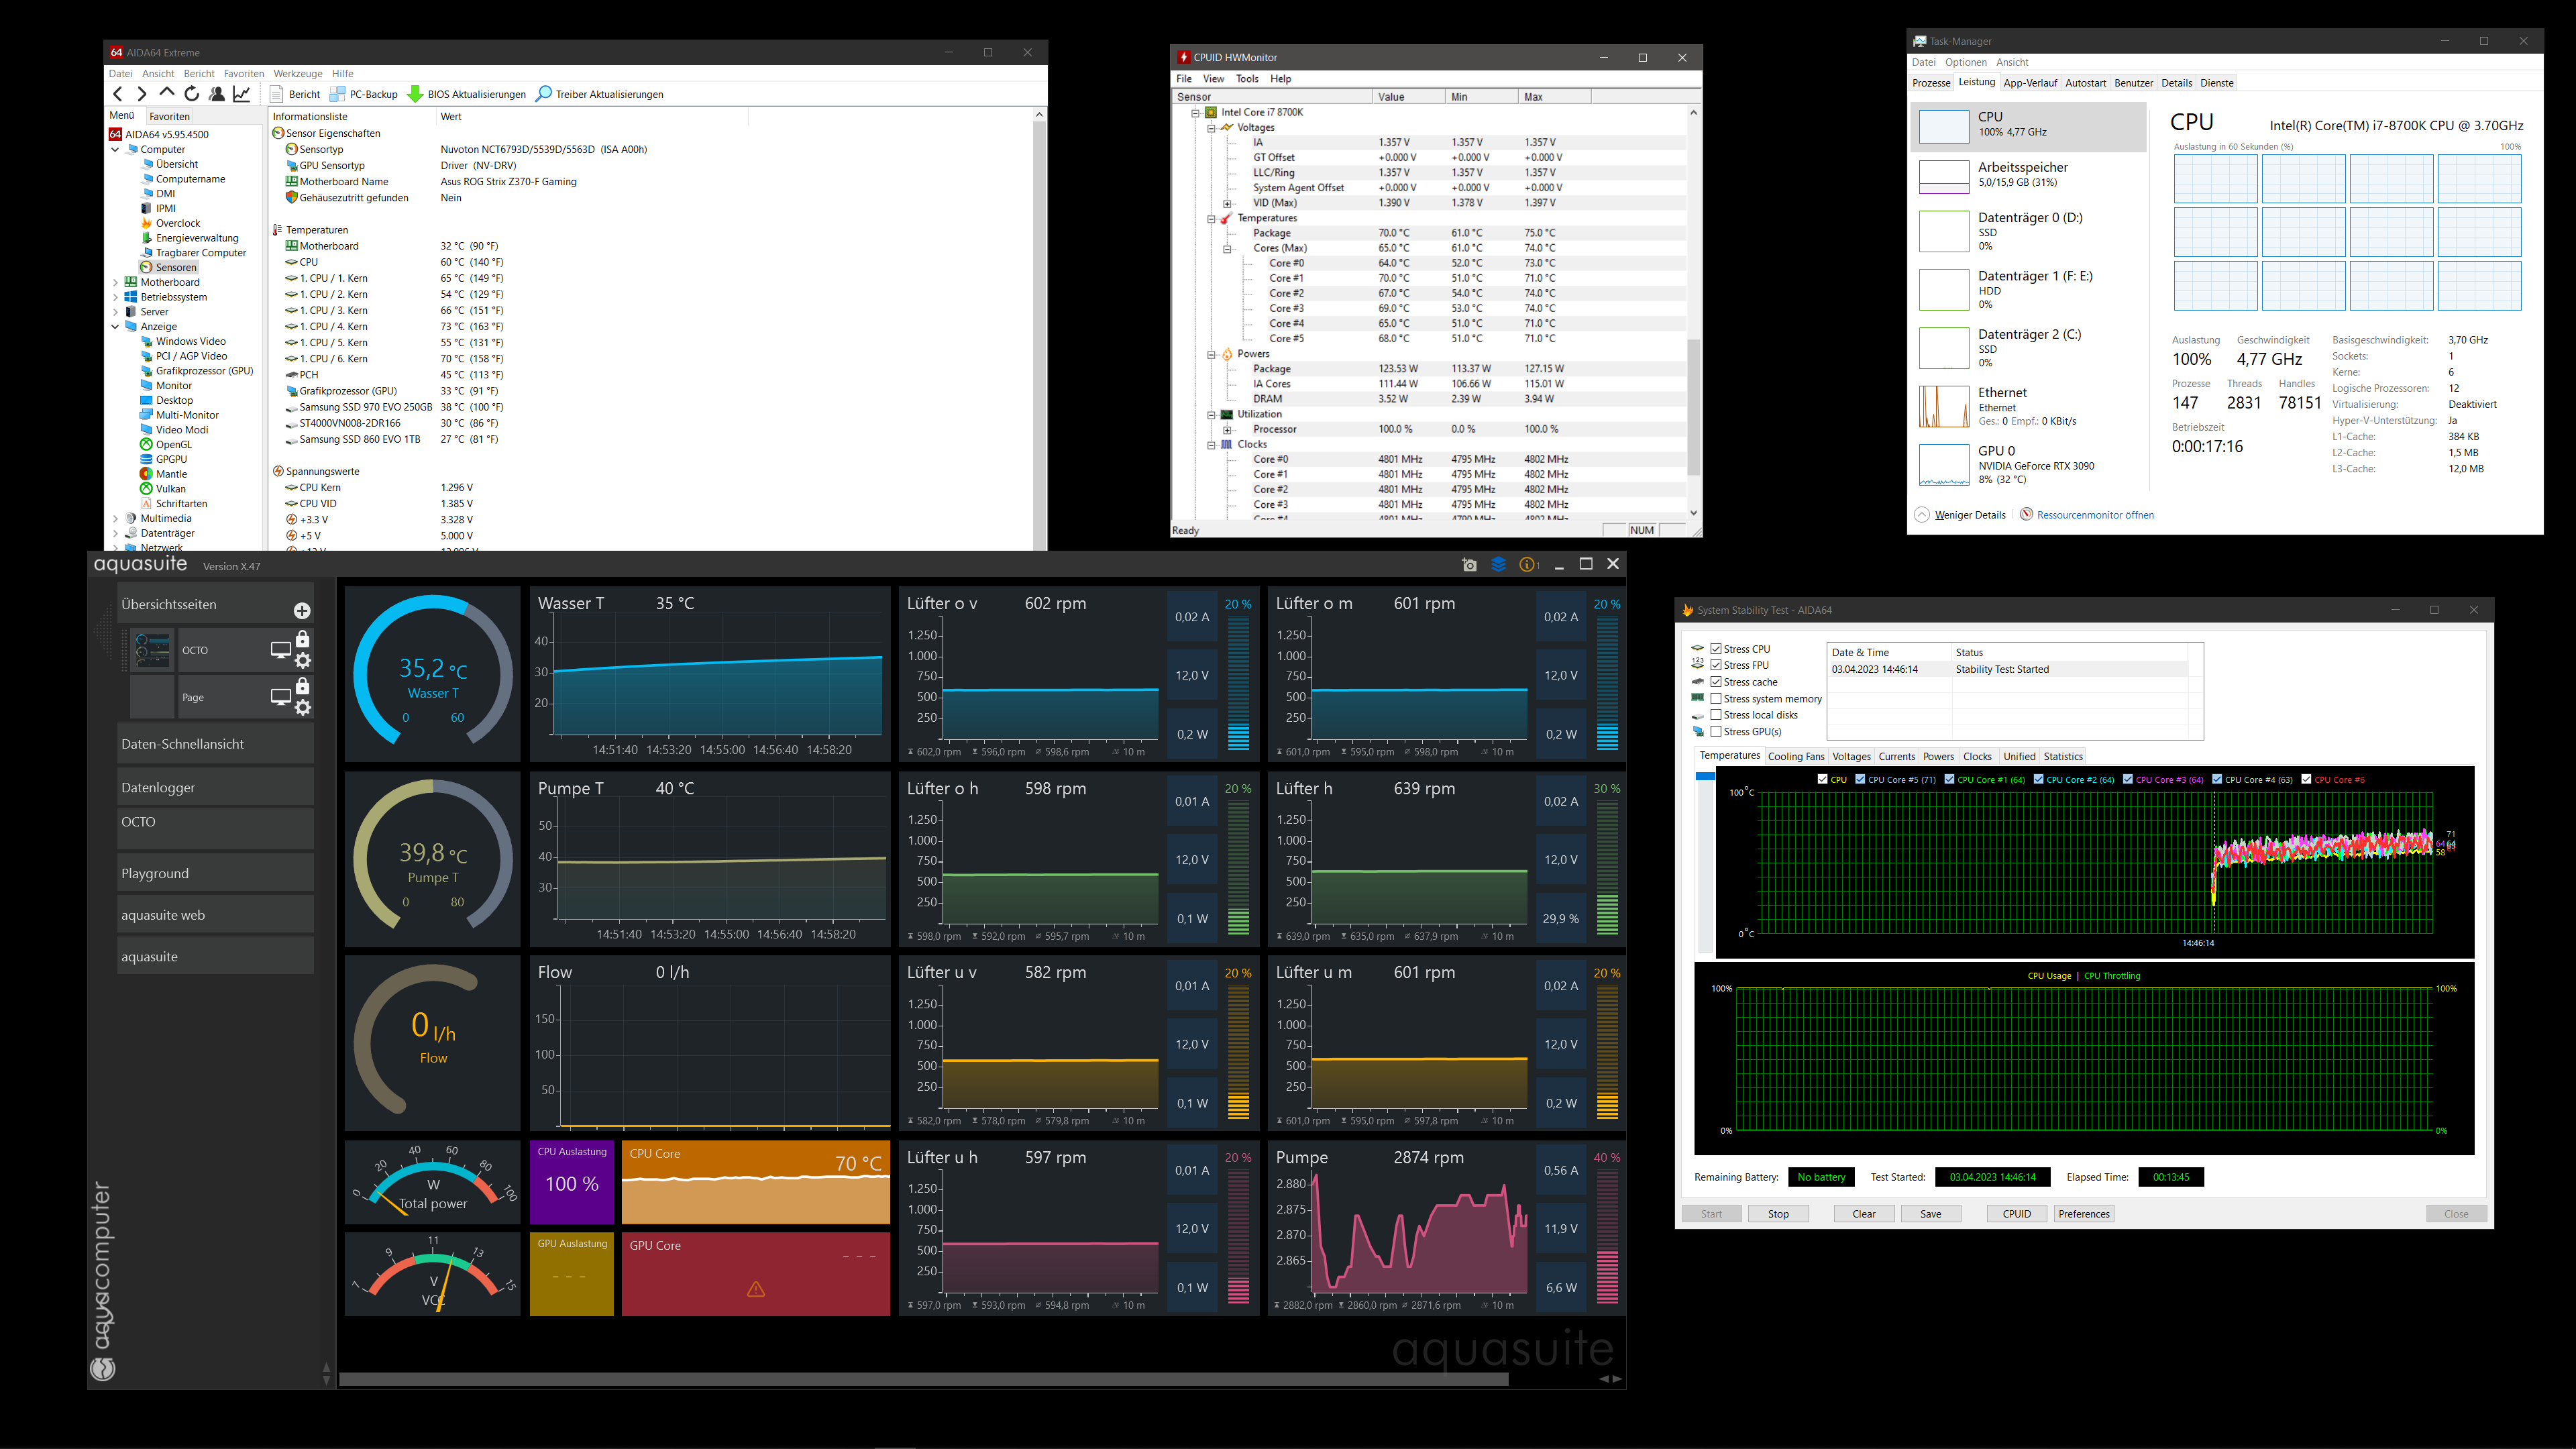This screenshot has height=1449, width=2576.
Task: Open the Werkzeuge menu in AIDA64
Action: coord(297,74)
